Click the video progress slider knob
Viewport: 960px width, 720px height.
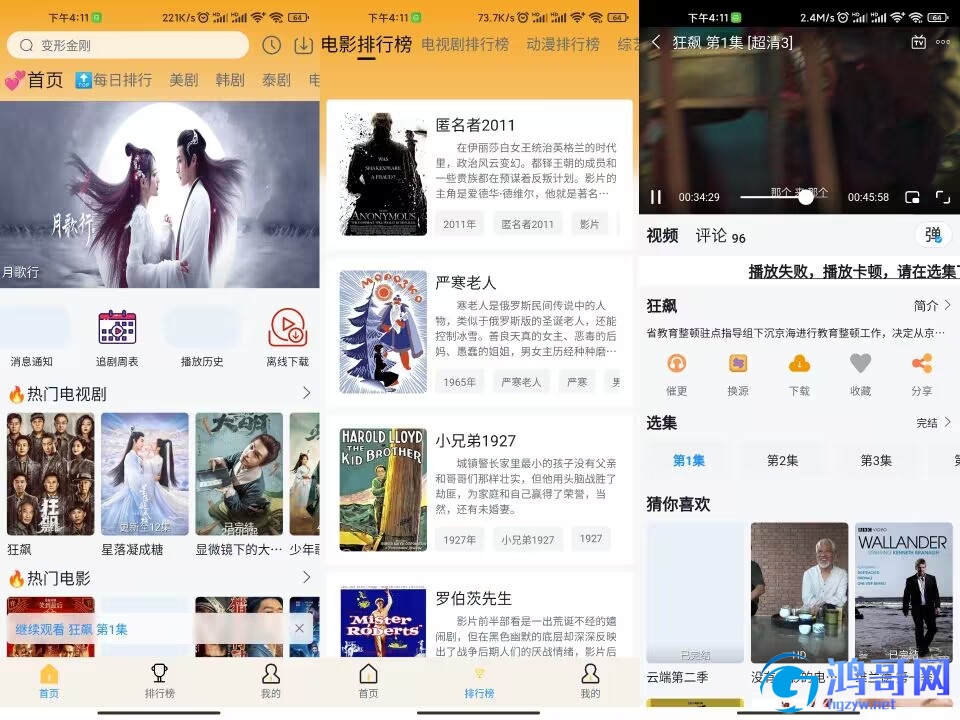coord(806,197)
